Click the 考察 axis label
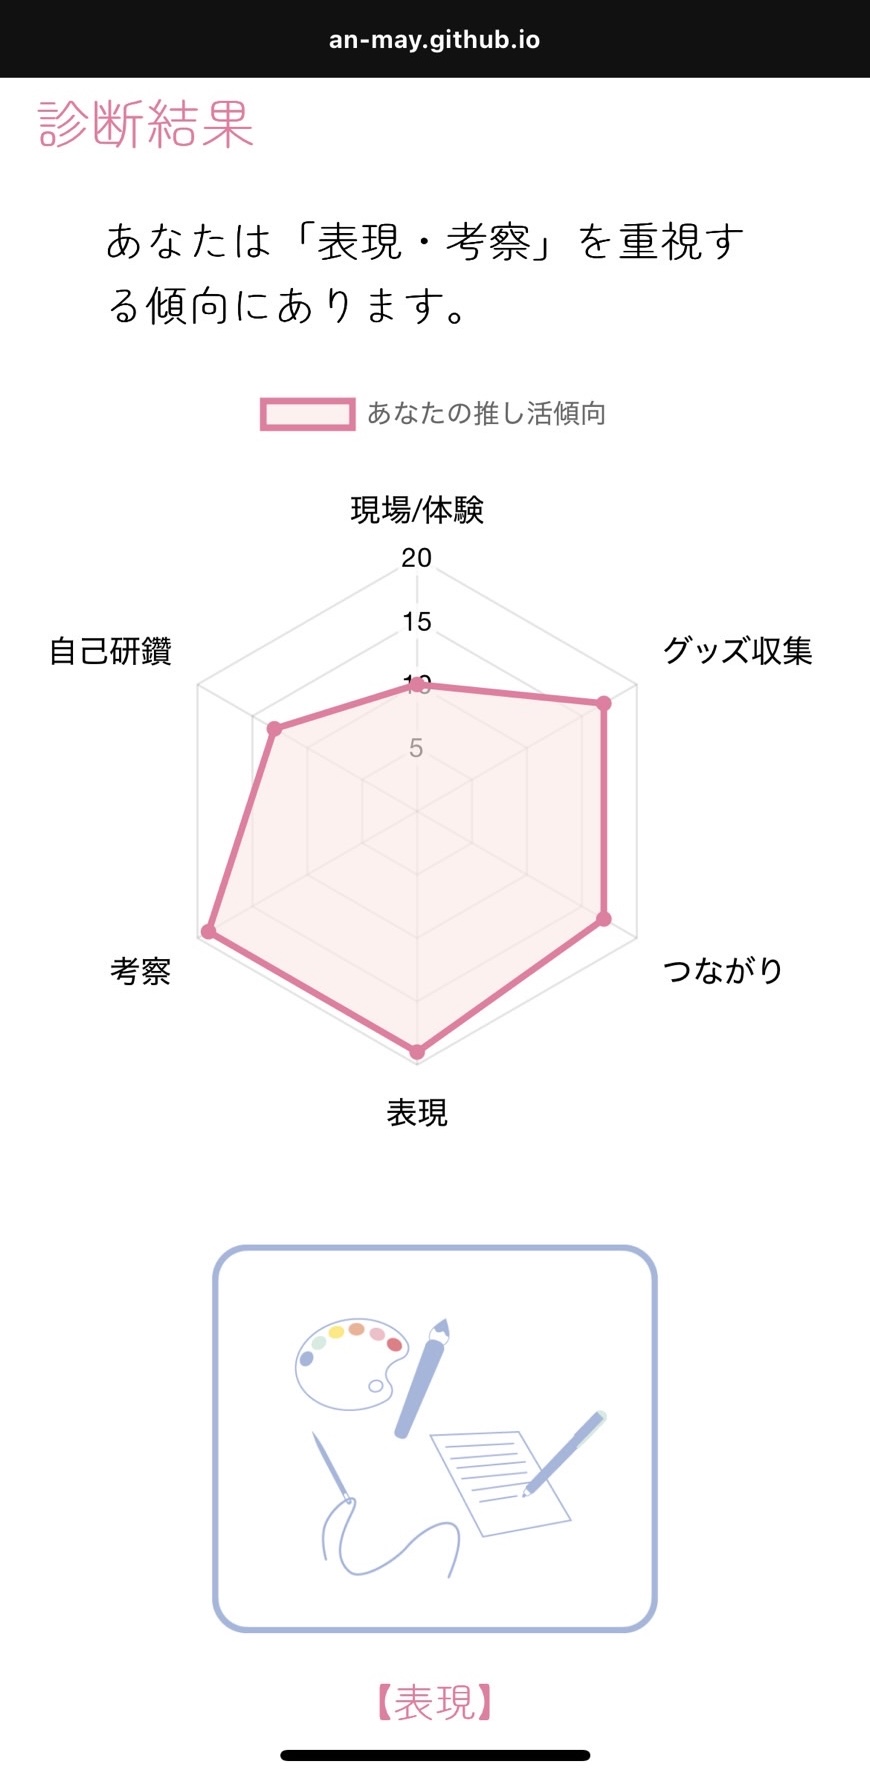Screen dimensions: 870x1778 [141, 971]
